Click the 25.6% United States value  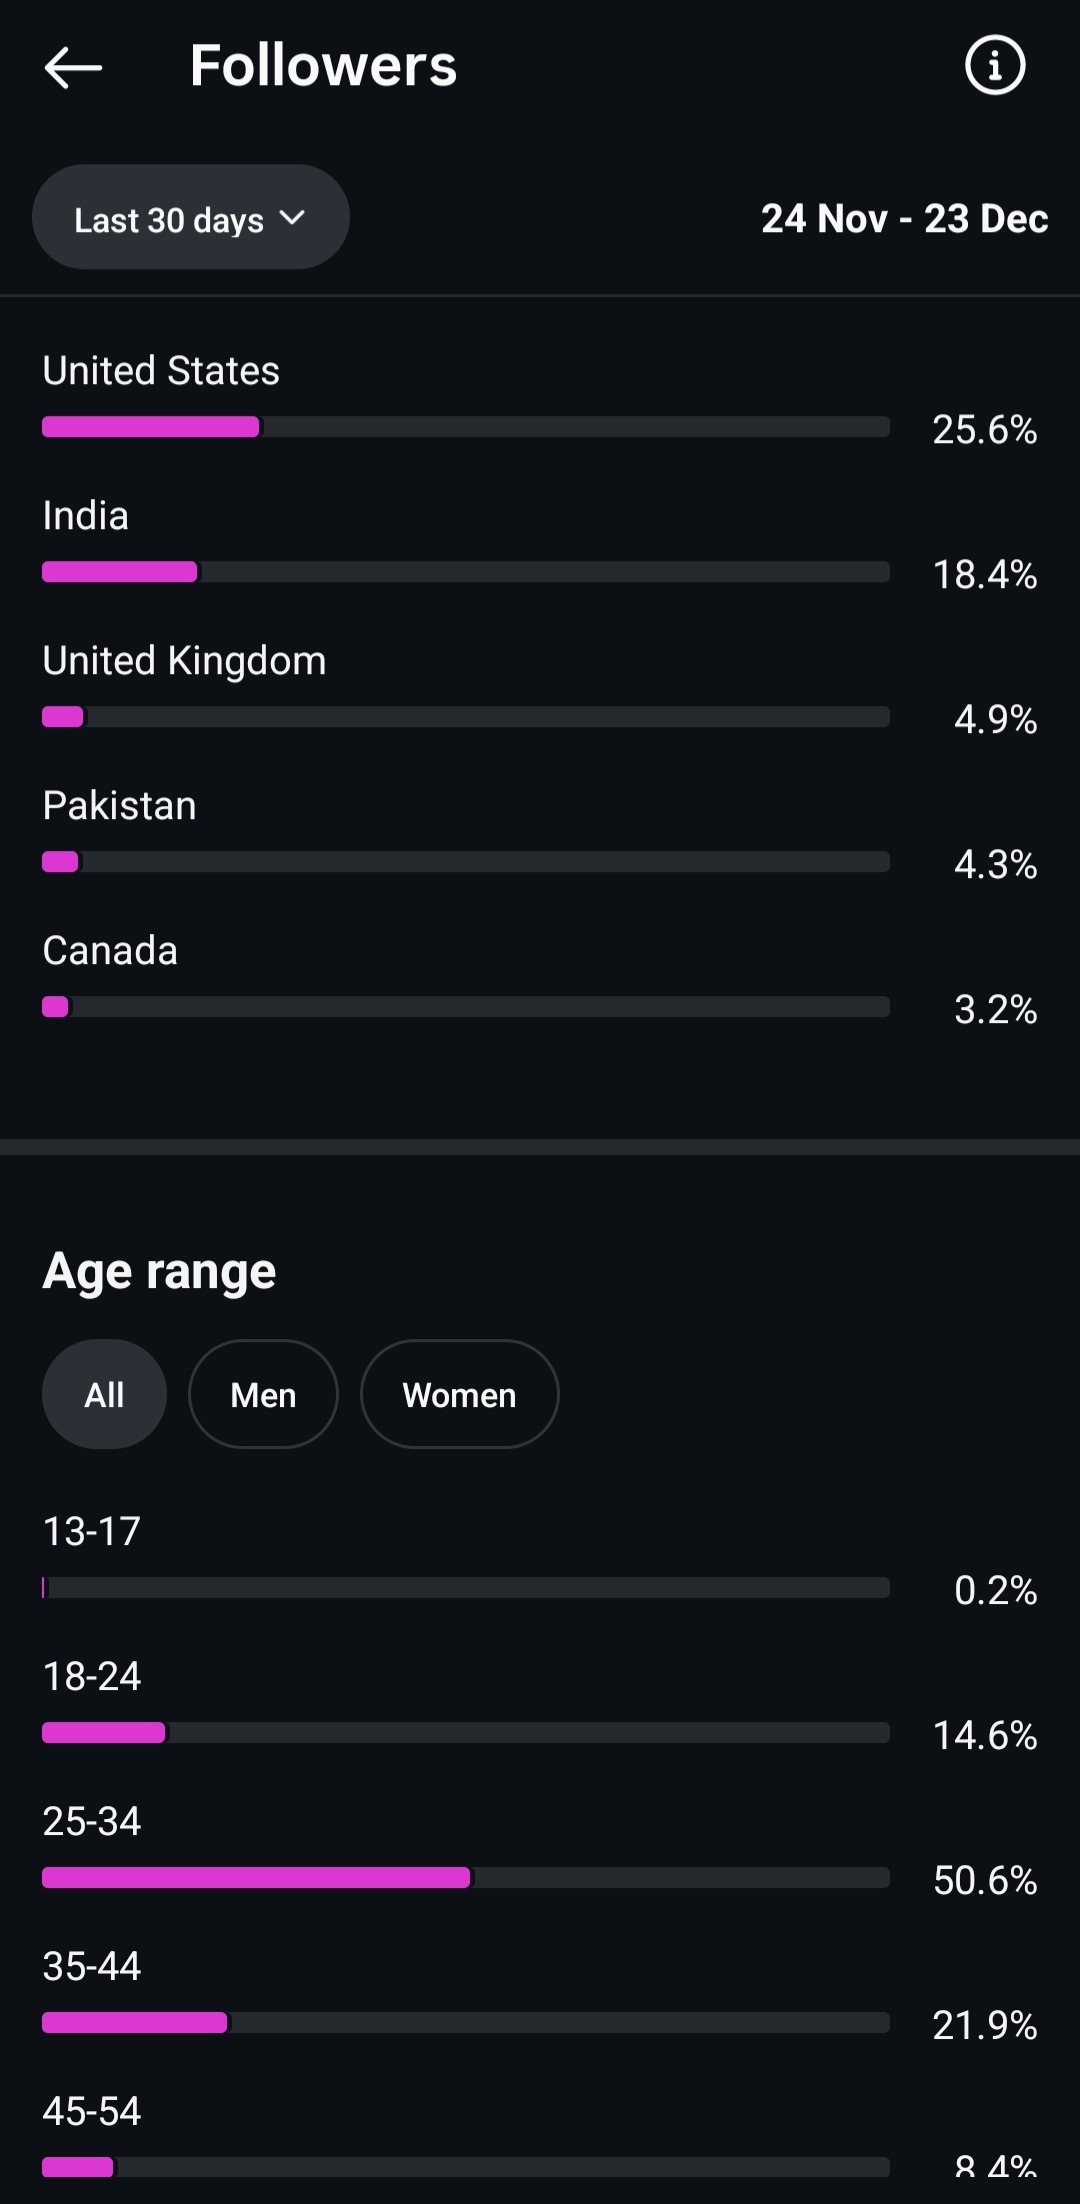point(985,430)
